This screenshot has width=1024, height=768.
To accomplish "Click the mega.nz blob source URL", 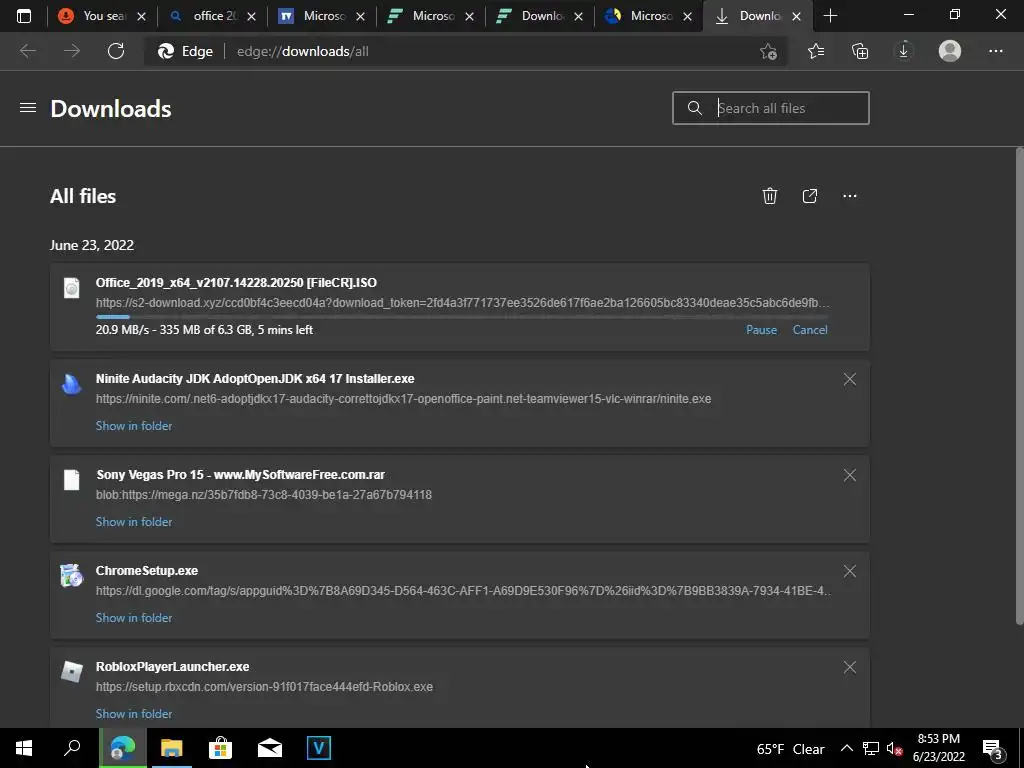I will tap(263, 495).
